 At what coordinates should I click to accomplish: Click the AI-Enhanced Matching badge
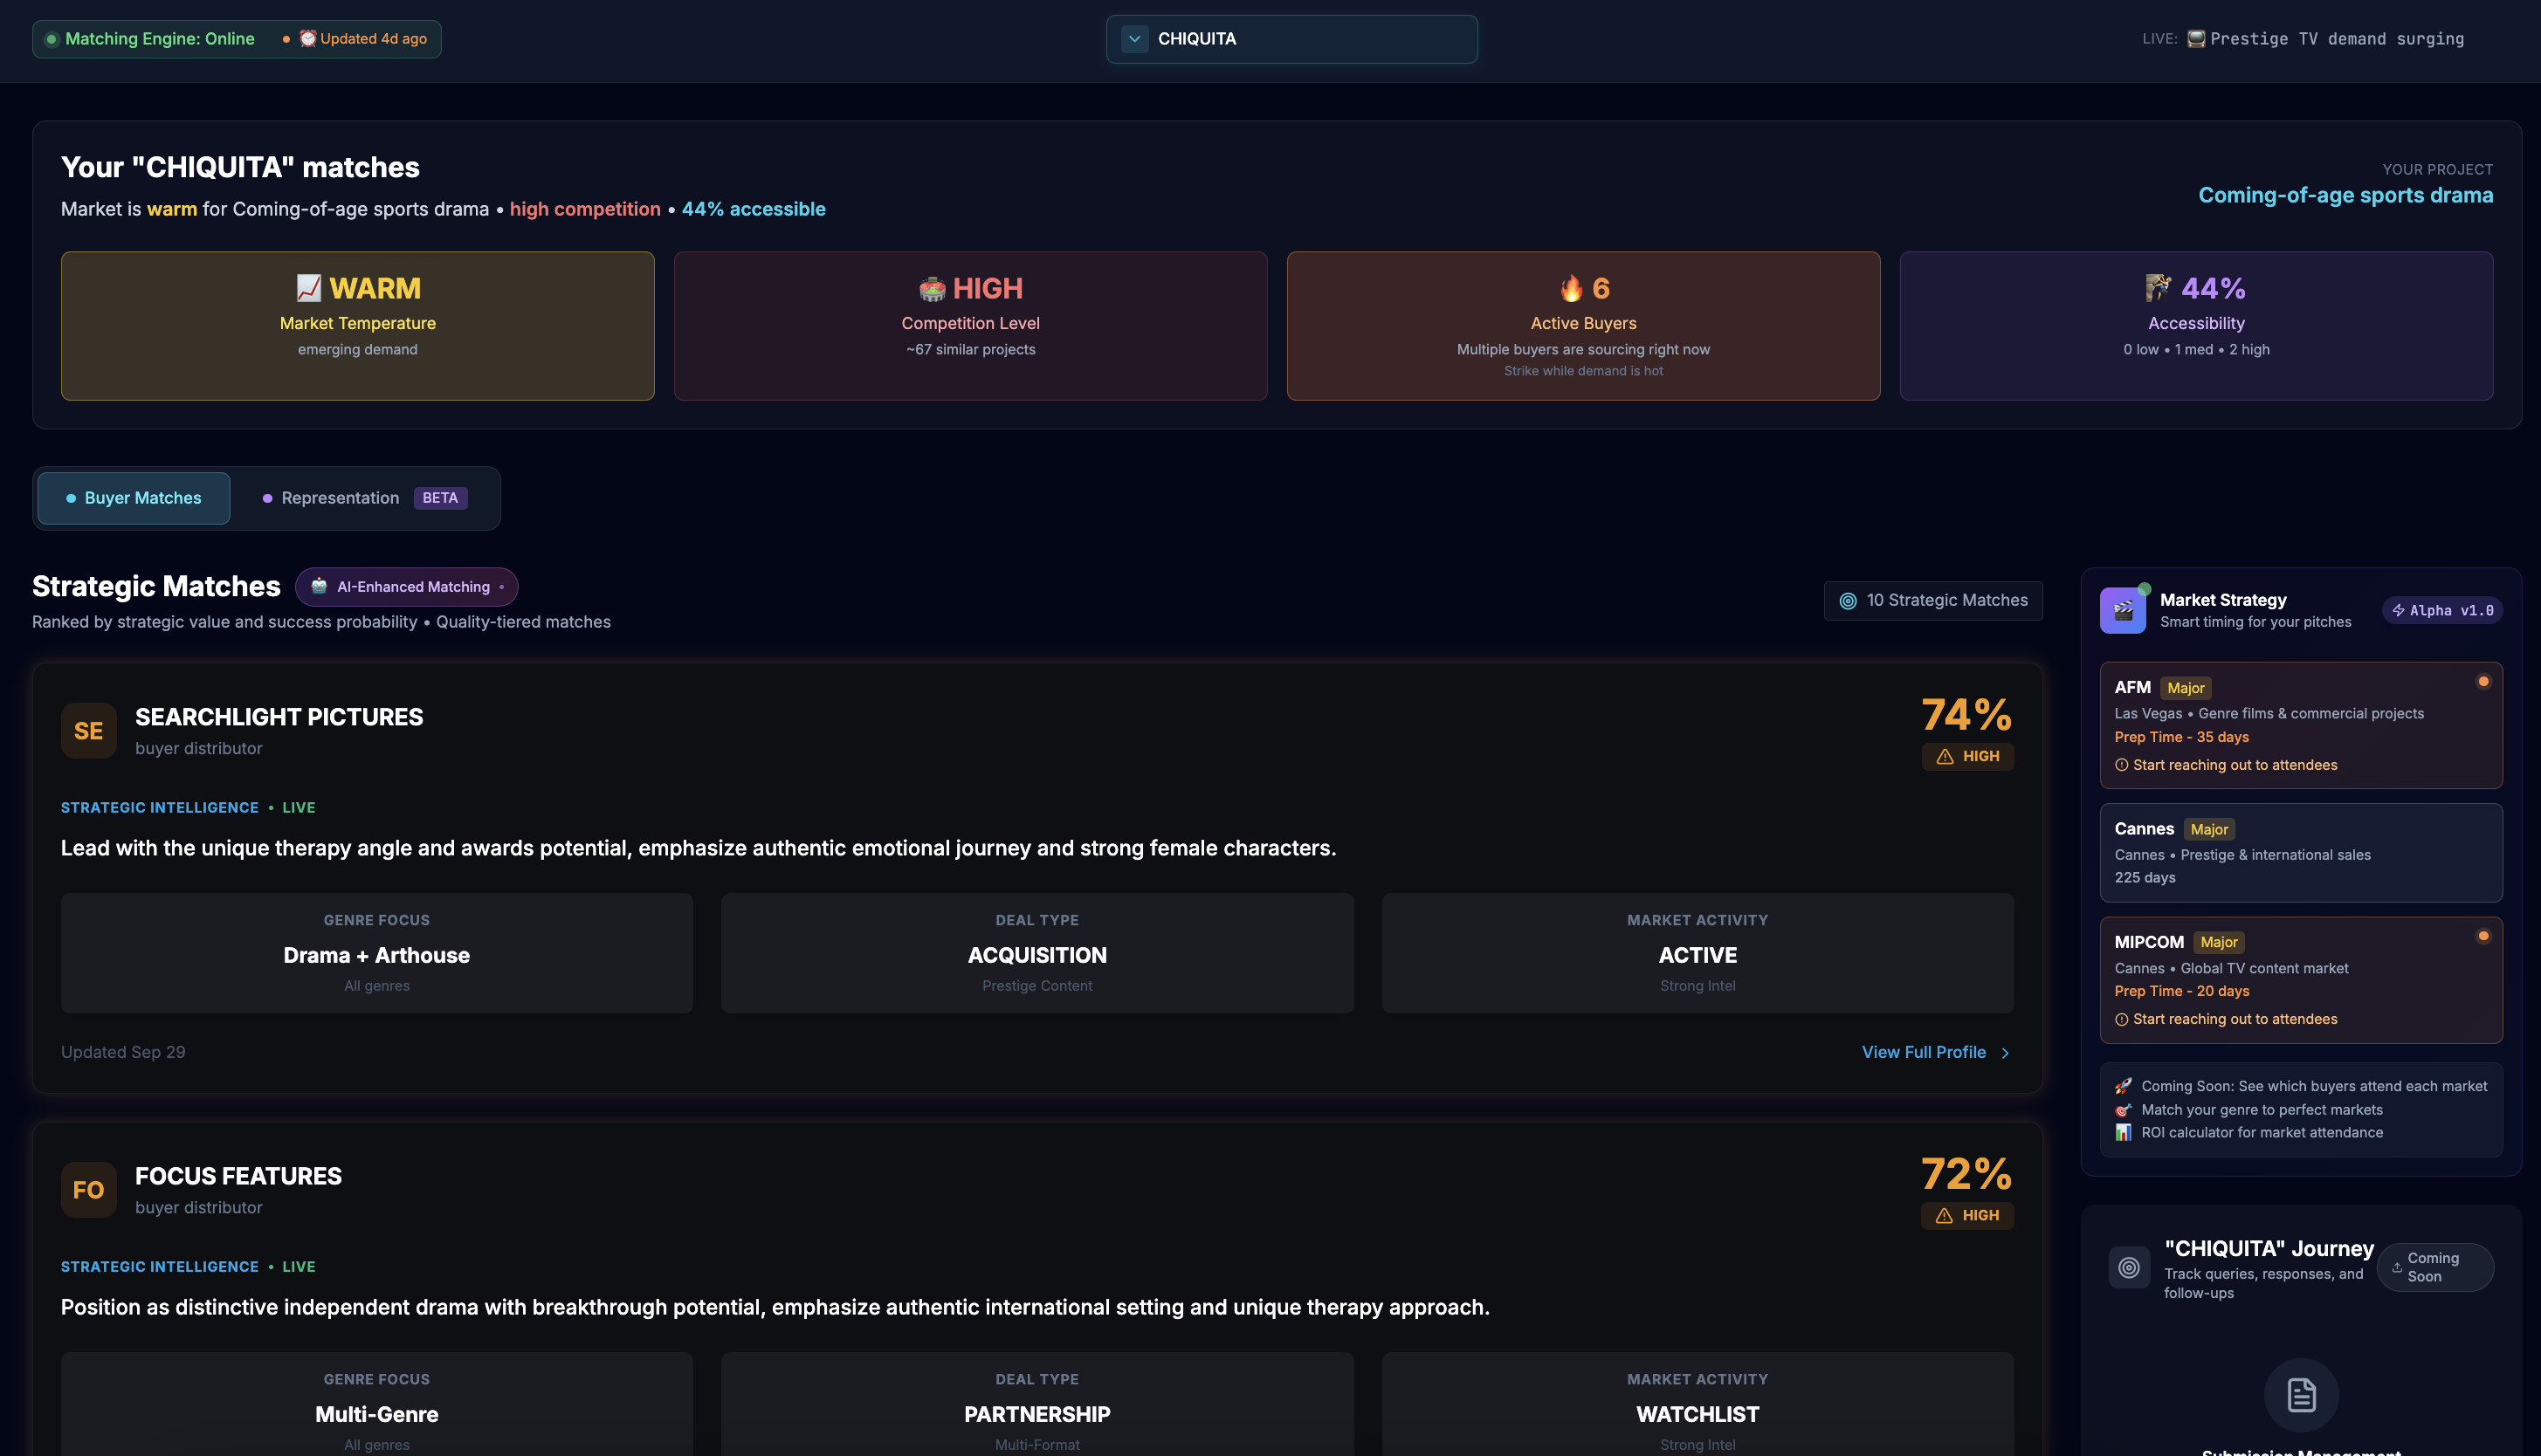406,587
